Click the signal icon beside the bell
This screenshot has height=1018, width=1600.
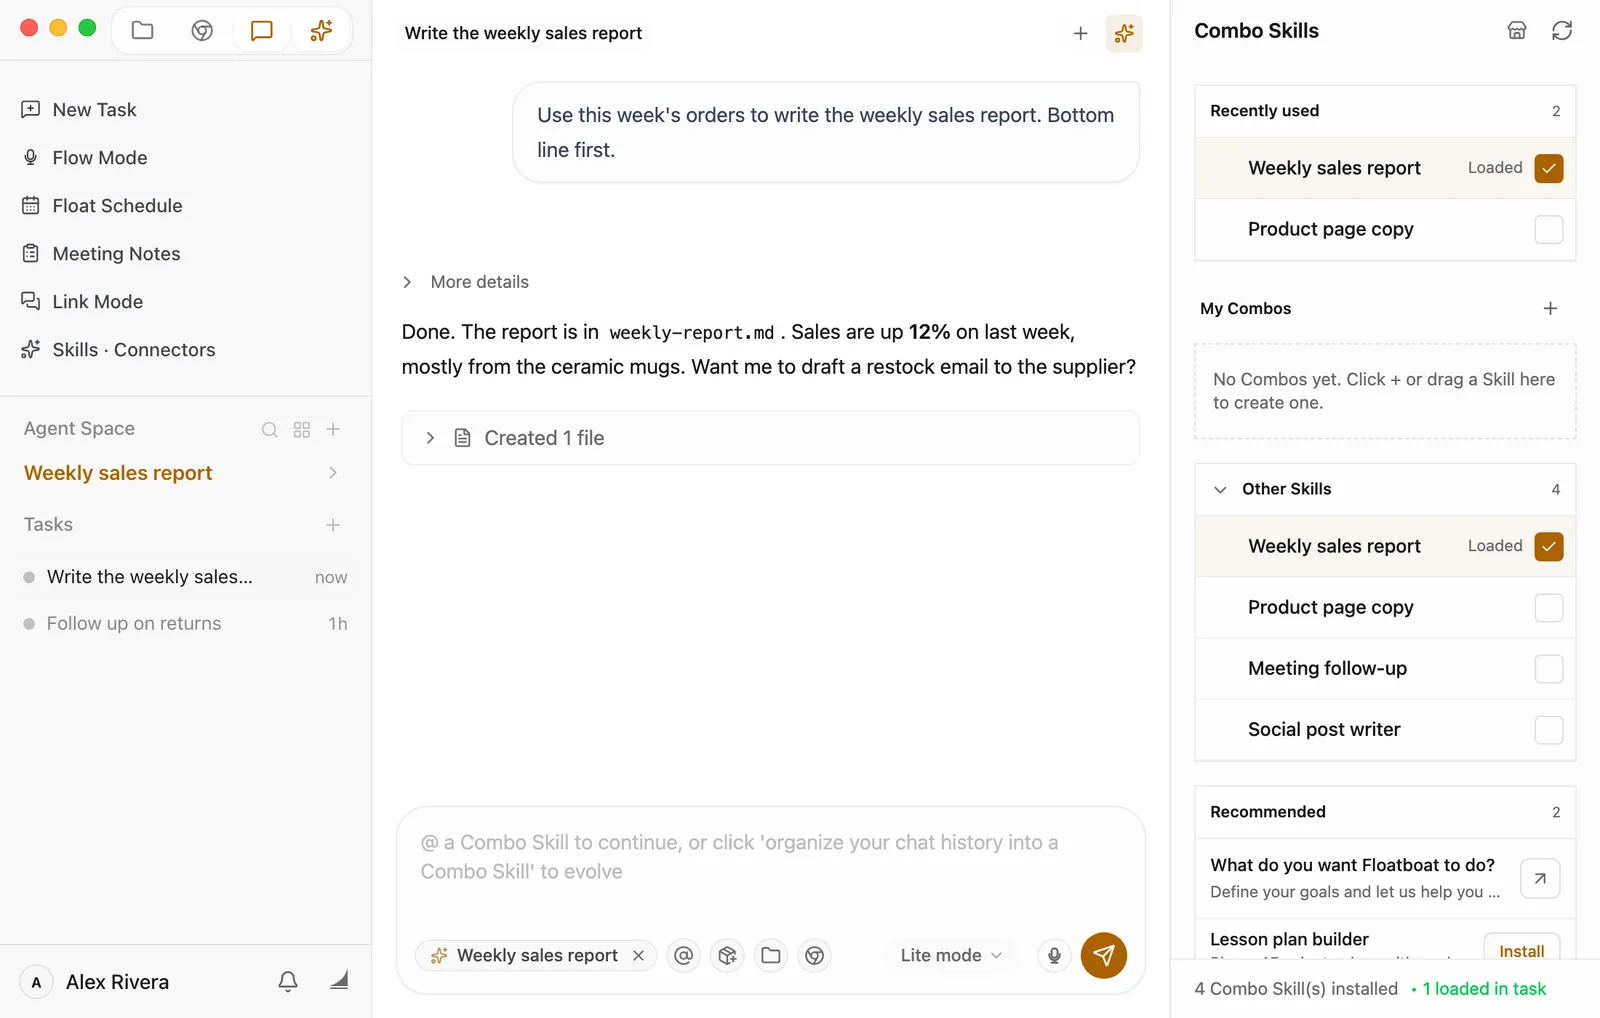pos(339,981)
